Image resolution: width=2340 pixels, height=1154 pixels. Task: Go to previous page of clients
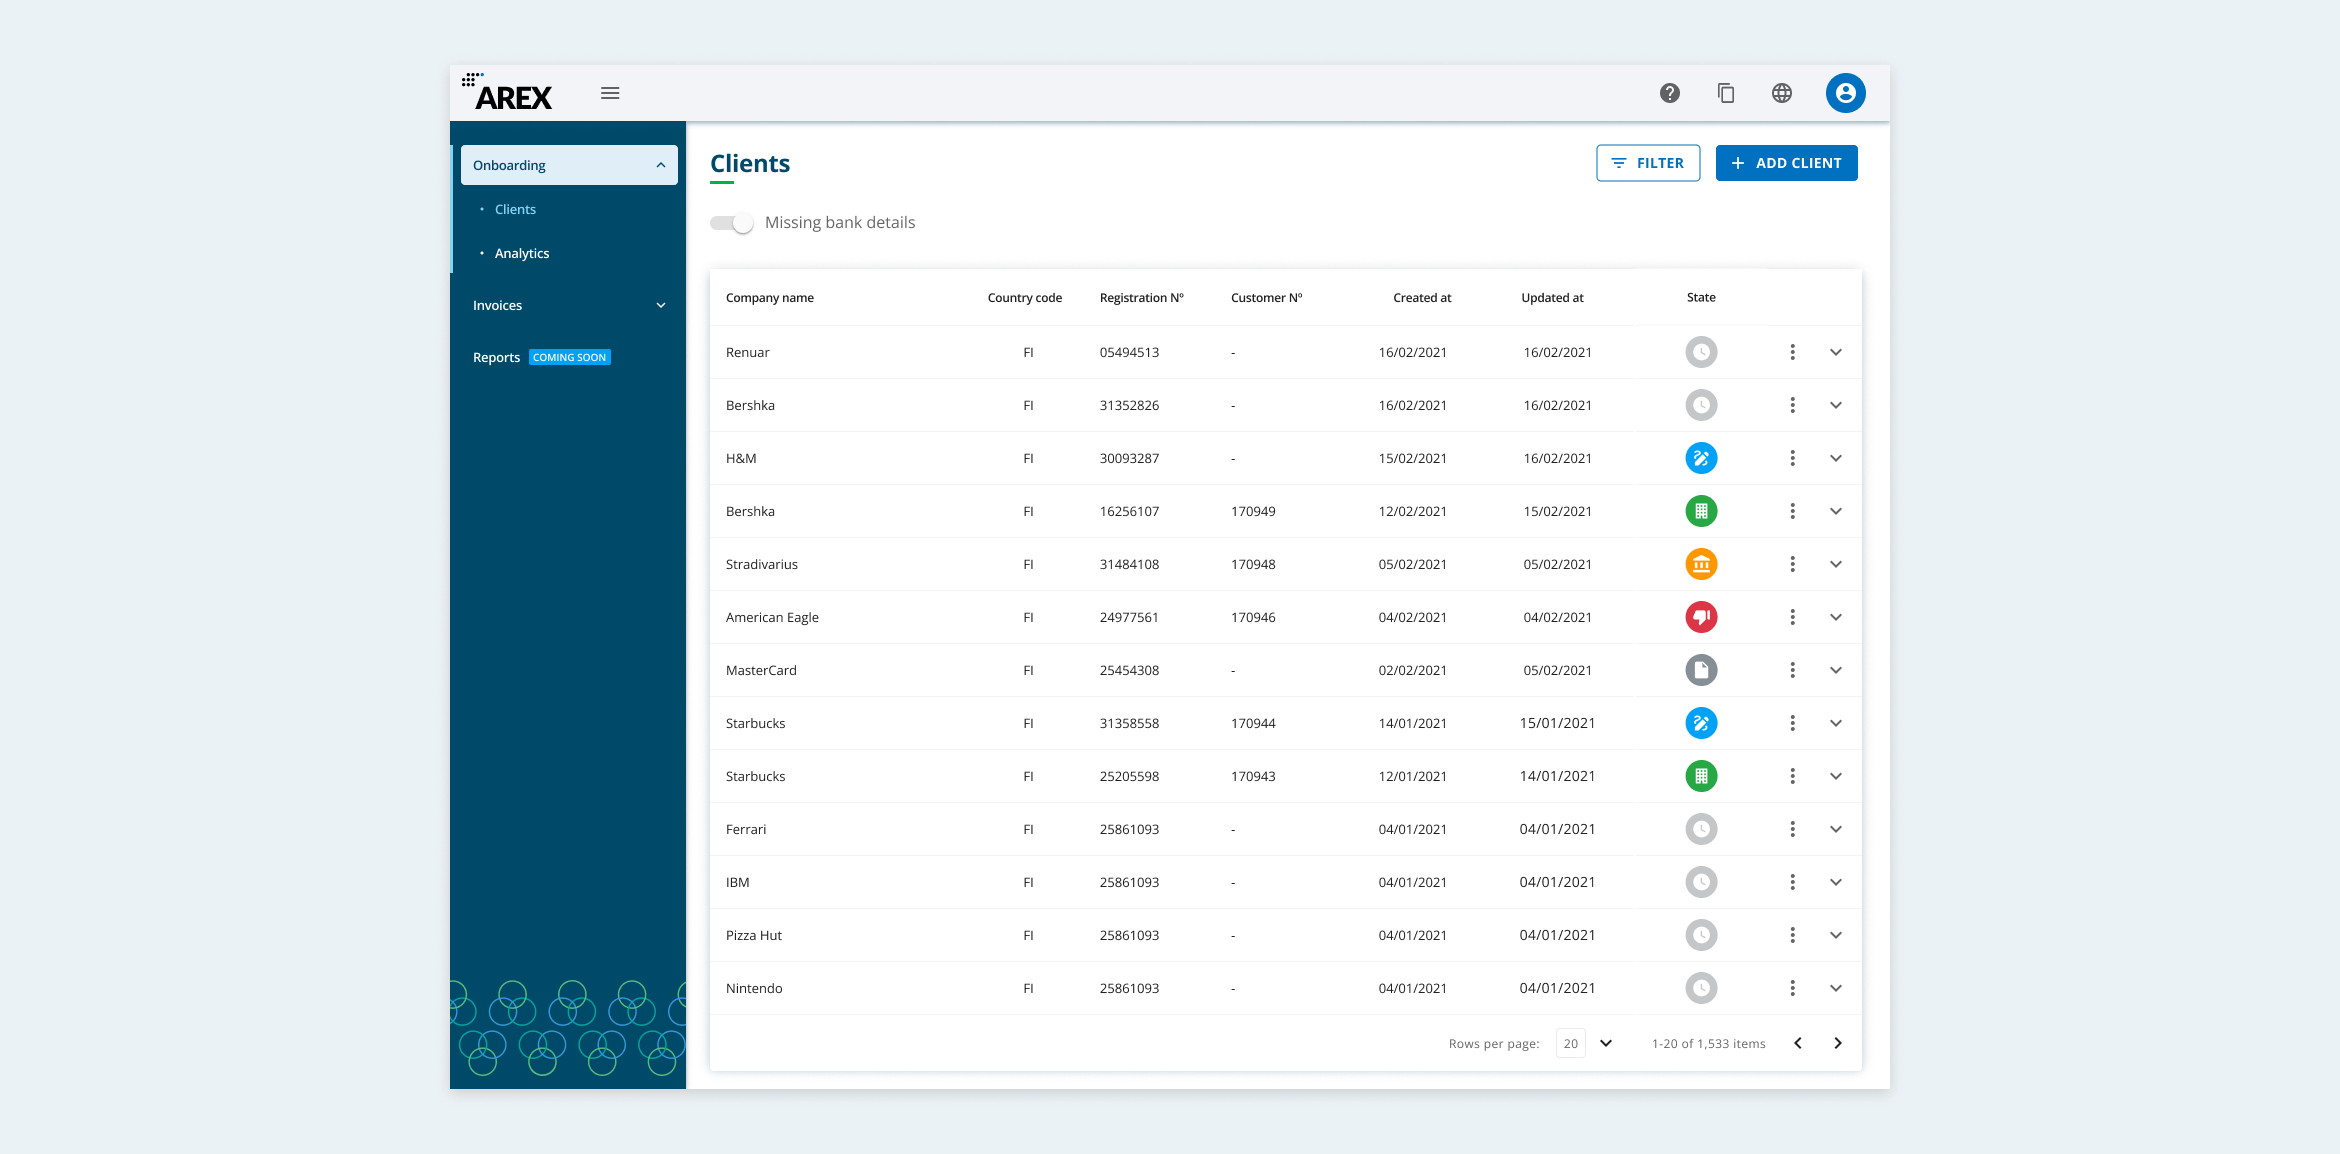pos(1798,1043)
